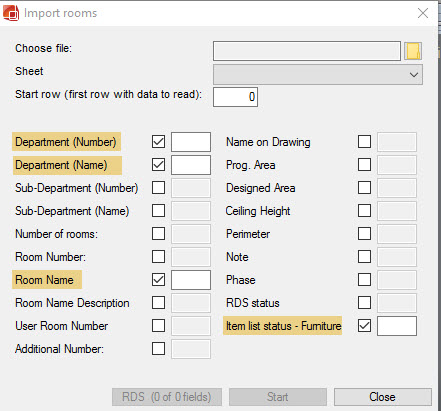Uncheck the Department (Name) checkbox
The image size is (441, 411).
(158, 165)
